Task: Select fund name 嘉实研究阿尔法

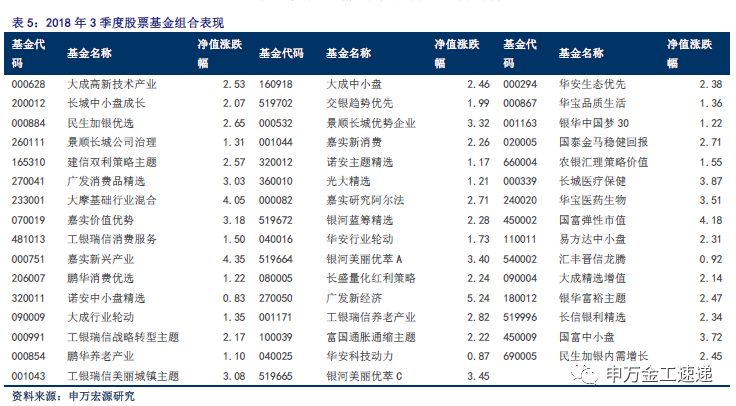Action: tap(366, 200)
